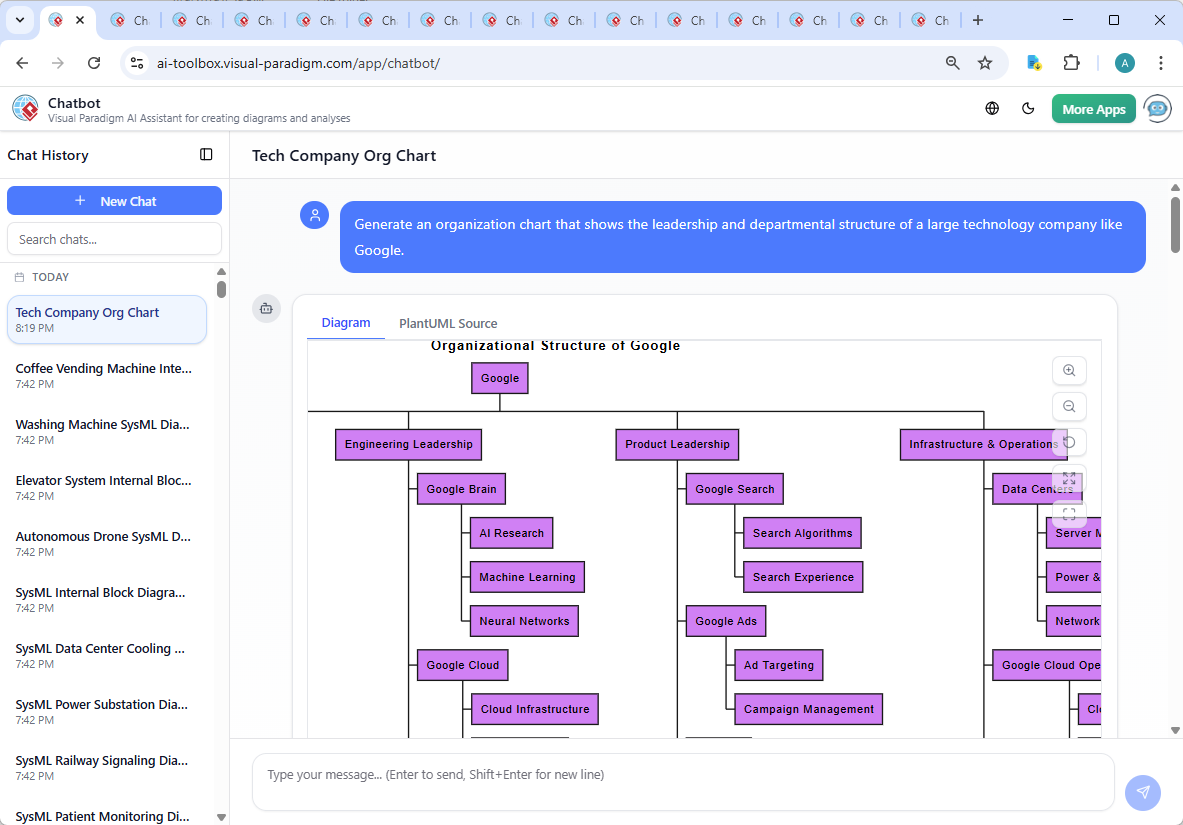View site information icon in address bar
Screen dimensions: 1183x825
[137, 63]
